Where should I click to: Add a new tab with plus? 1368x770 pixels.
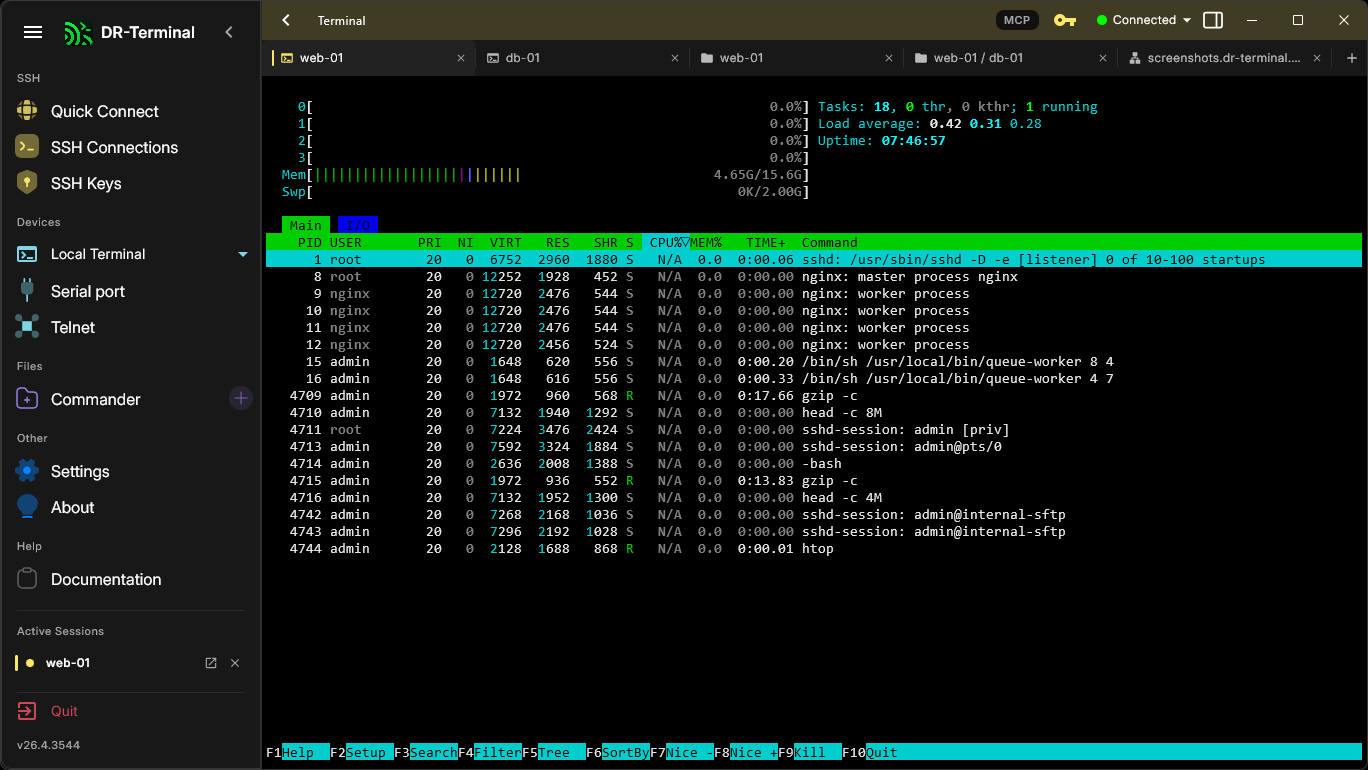[x=1350, y=58]
